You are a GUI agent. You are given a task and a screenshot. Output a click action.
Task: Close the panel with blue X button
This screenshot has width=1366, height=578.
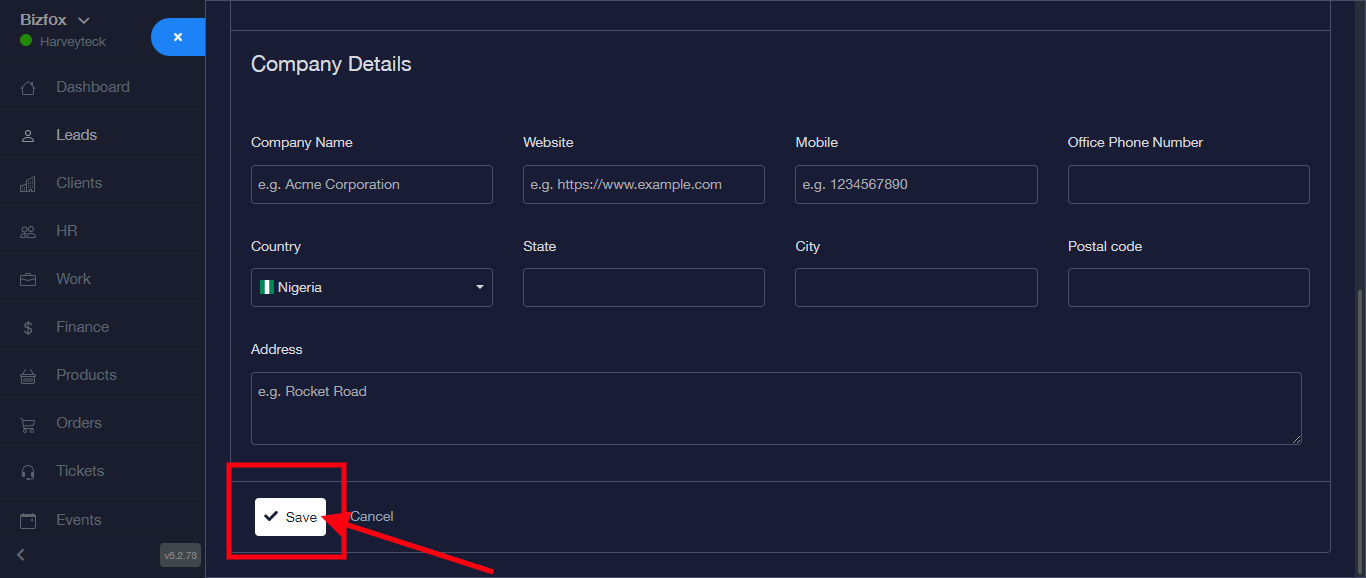tap(178, 37)
